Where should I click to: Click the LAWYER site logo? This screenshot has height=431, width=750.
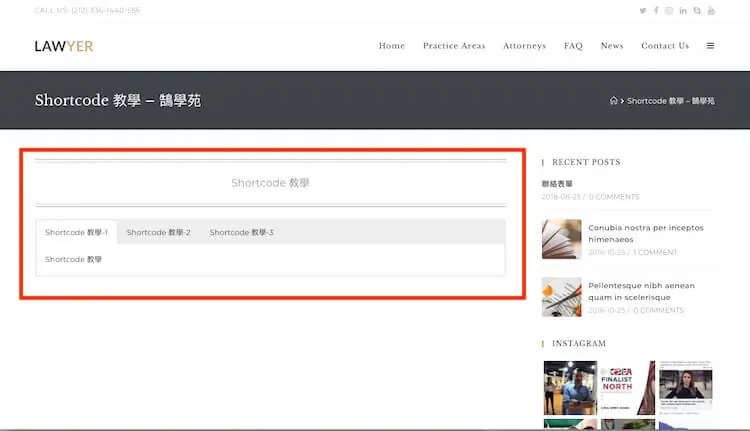[64, 46]
